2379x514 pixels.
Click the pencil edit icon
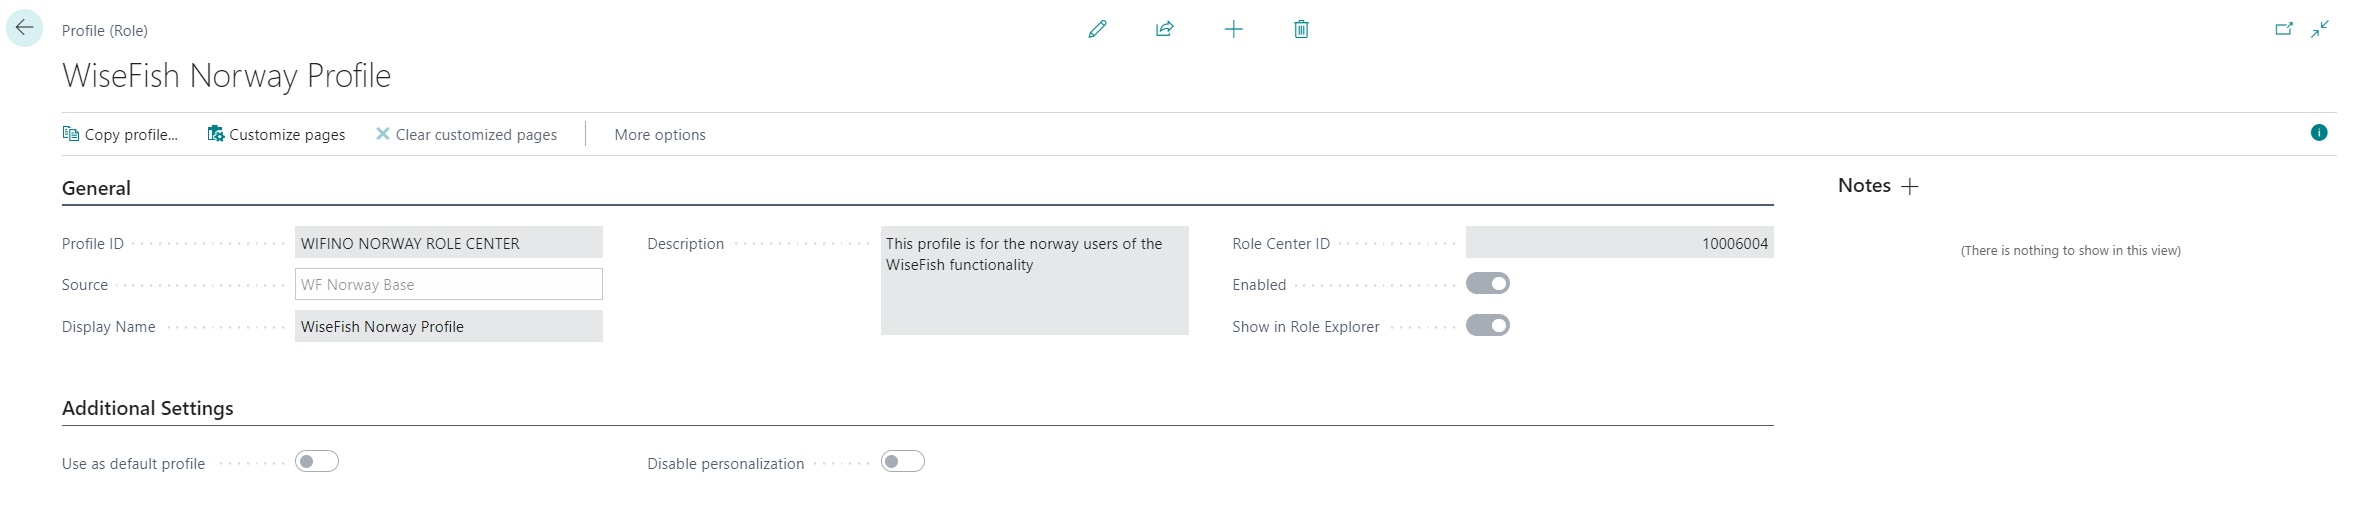[x=1097, y=29]
